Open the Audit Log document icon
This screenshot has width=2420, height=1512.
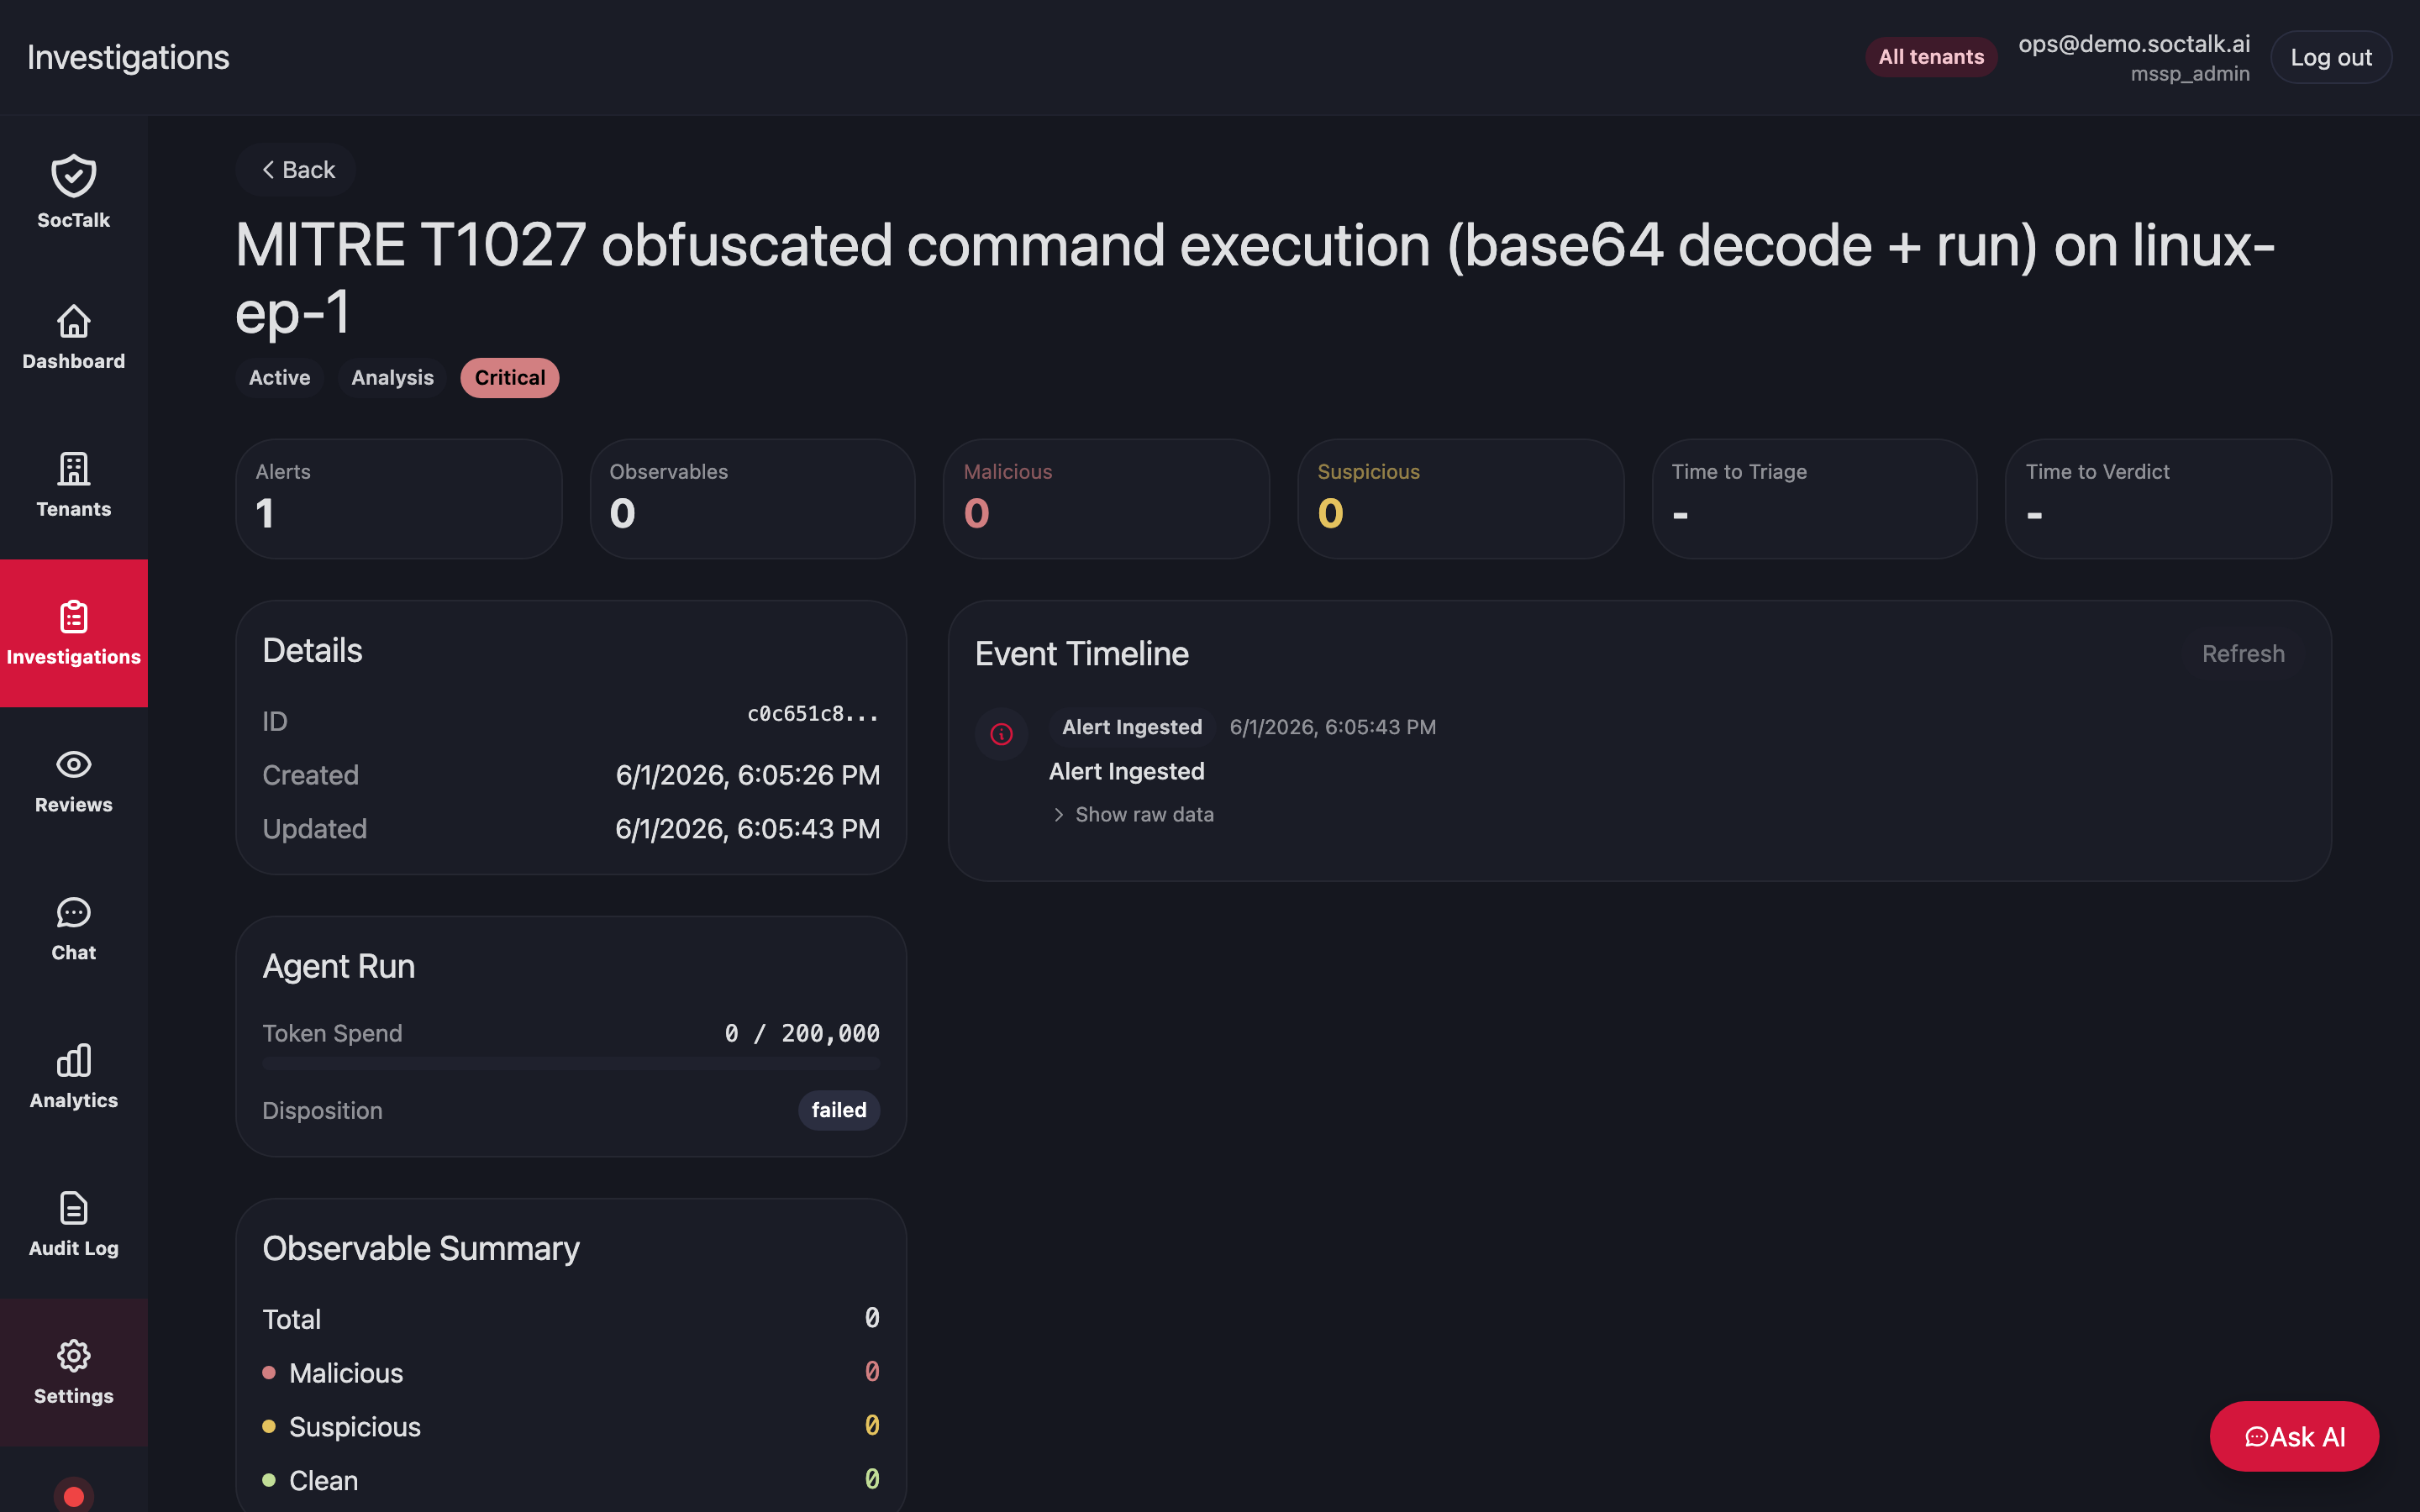(x=73, y=1208)
